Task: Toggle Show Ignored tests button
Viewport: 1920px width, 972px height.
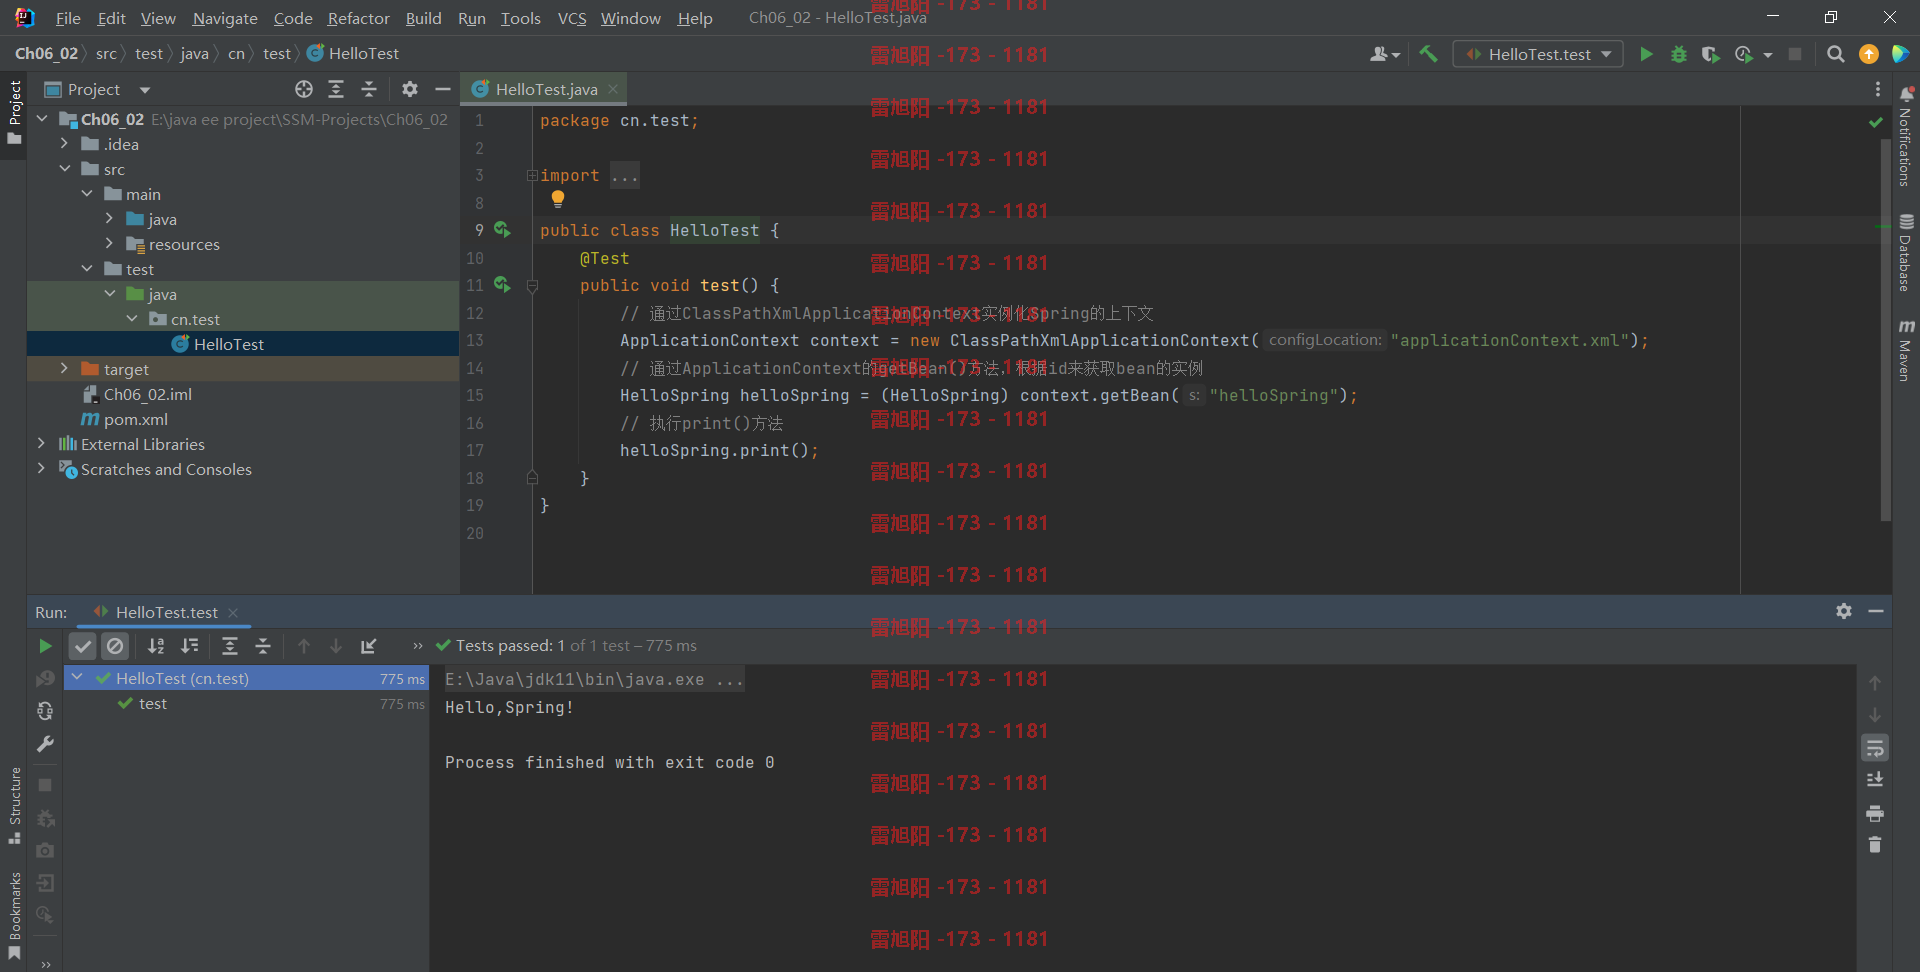Action: coord(115,646)
